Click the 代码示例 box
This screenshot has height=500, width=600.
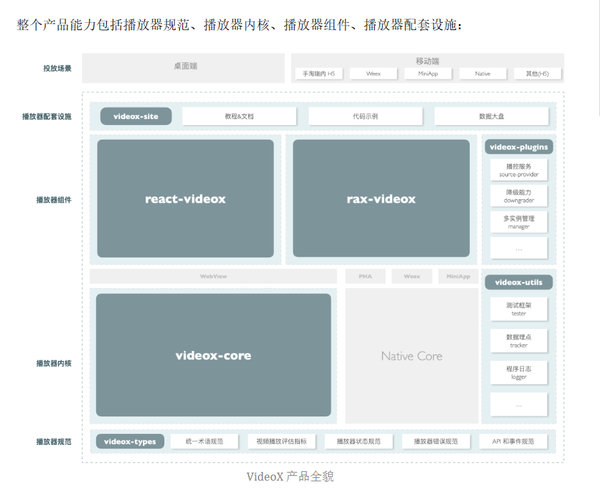pyautogui.click(x=365, y=116)
